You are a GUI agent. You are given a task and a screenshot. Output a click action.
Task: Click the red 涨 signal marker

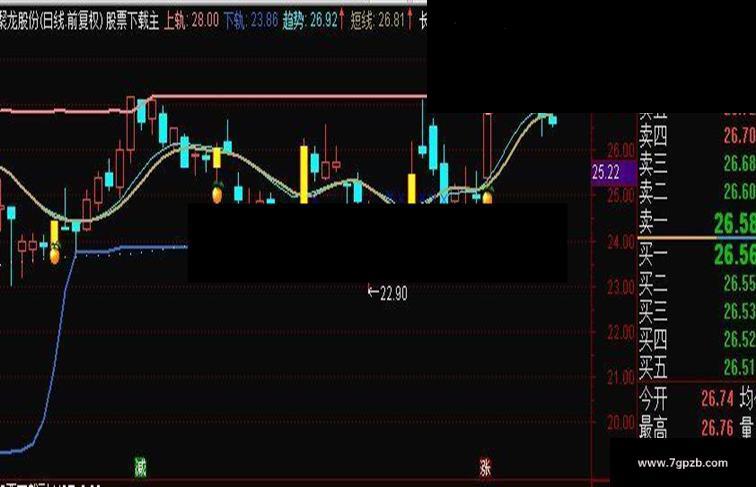coord(485,467)
